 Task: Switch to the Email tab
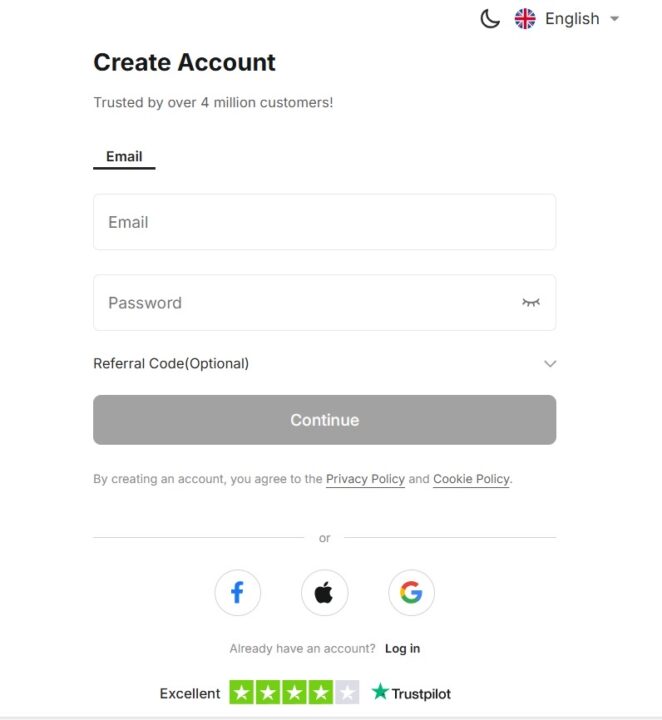click(x=124, y=157)
